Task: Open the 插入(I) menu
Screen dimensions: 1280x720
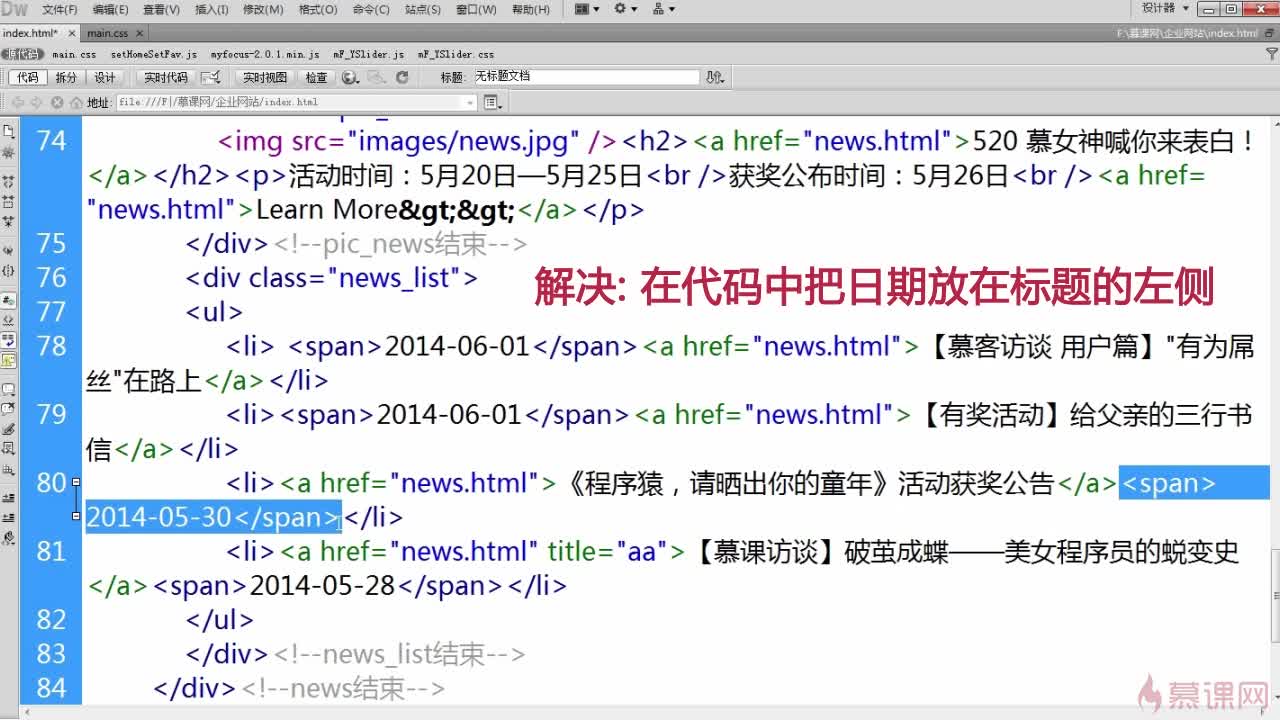Action: coord(211,9)
